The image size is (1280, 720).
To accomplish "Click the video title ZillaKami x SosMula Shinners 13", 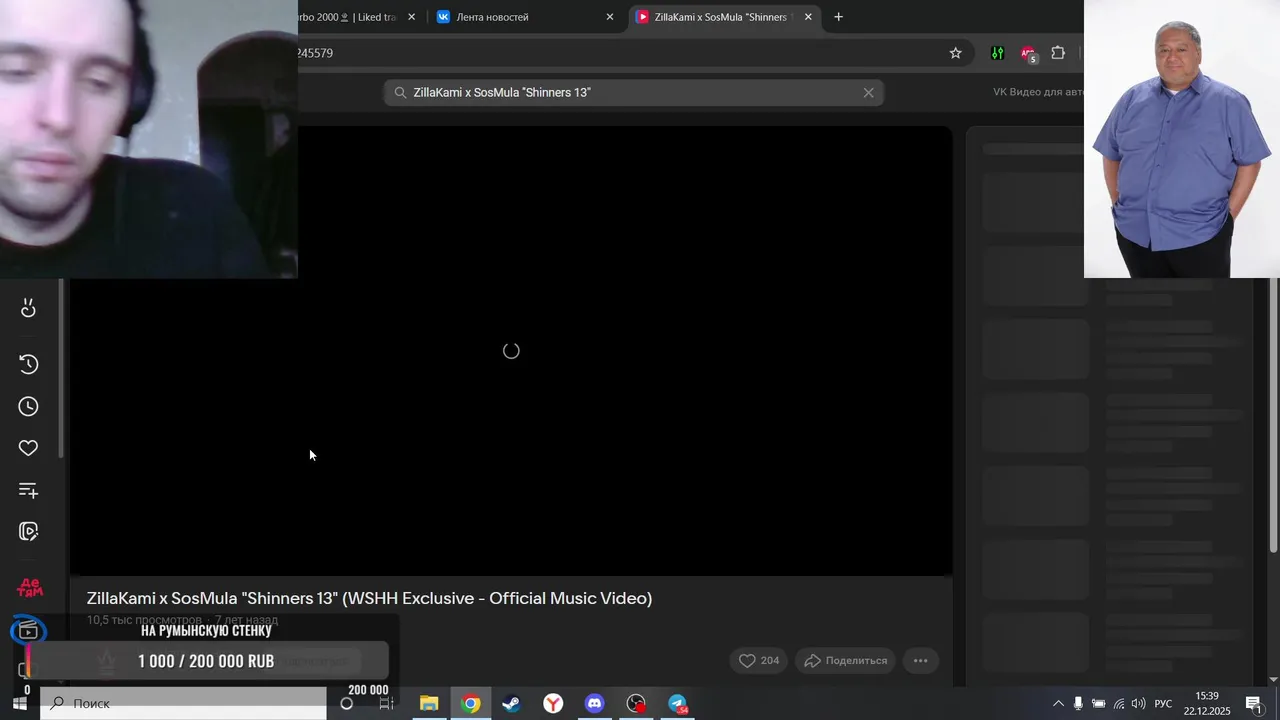I will (369, 598).
